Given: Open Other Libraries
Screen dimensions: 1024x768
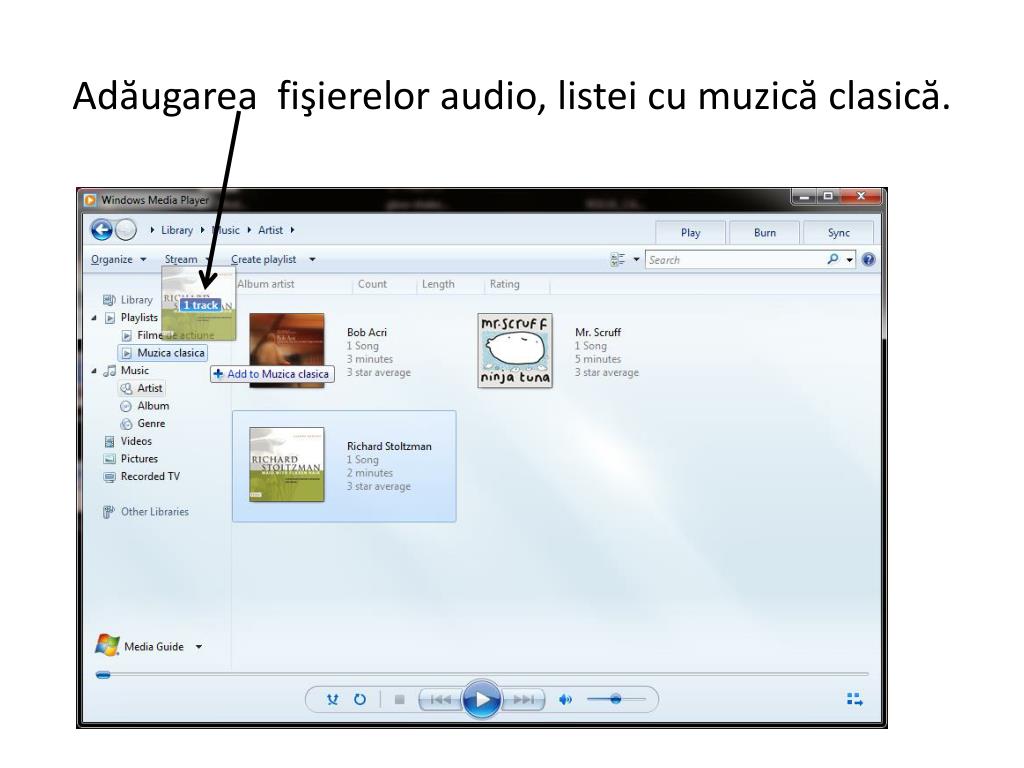Looking at the screenshot, I should pos(155,511).
